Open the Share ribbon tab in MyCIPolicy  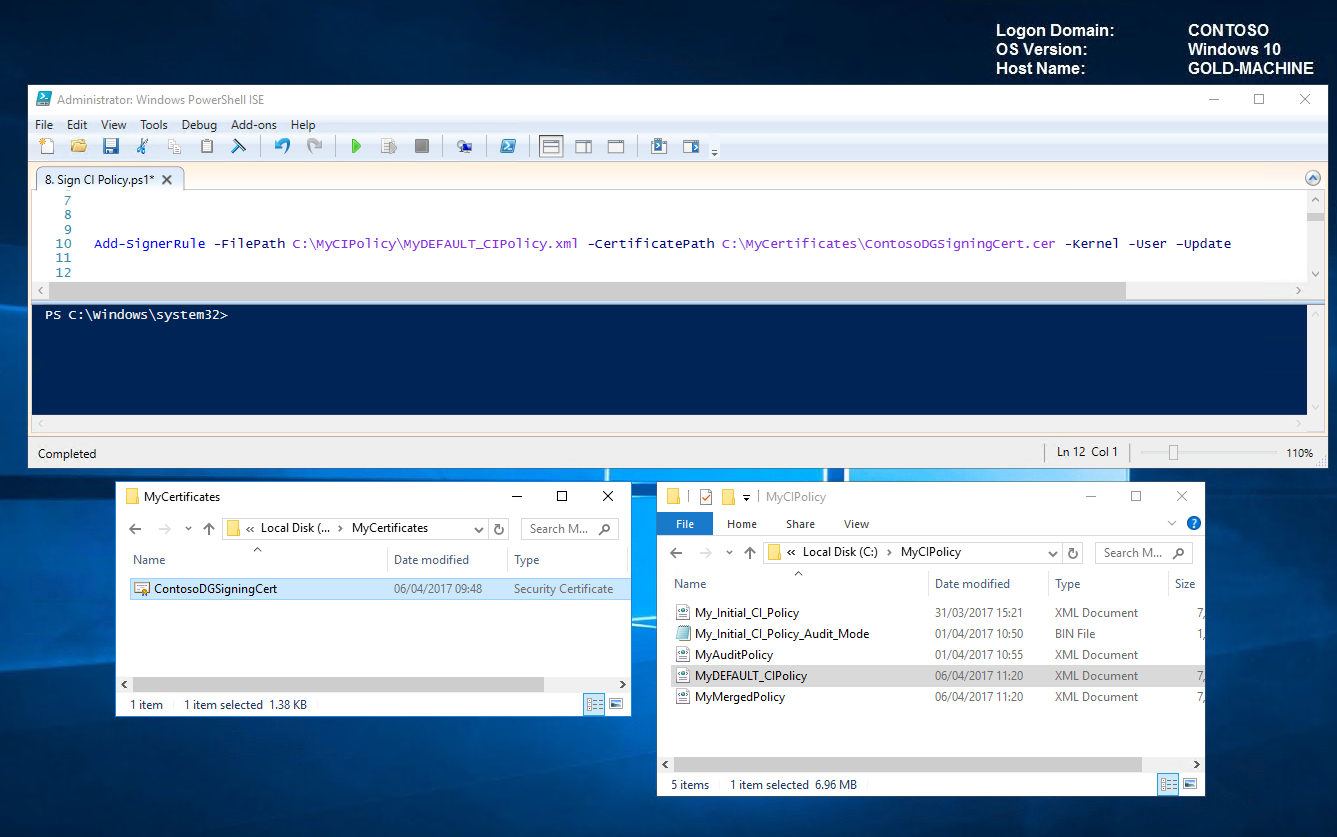pos(800,524)
